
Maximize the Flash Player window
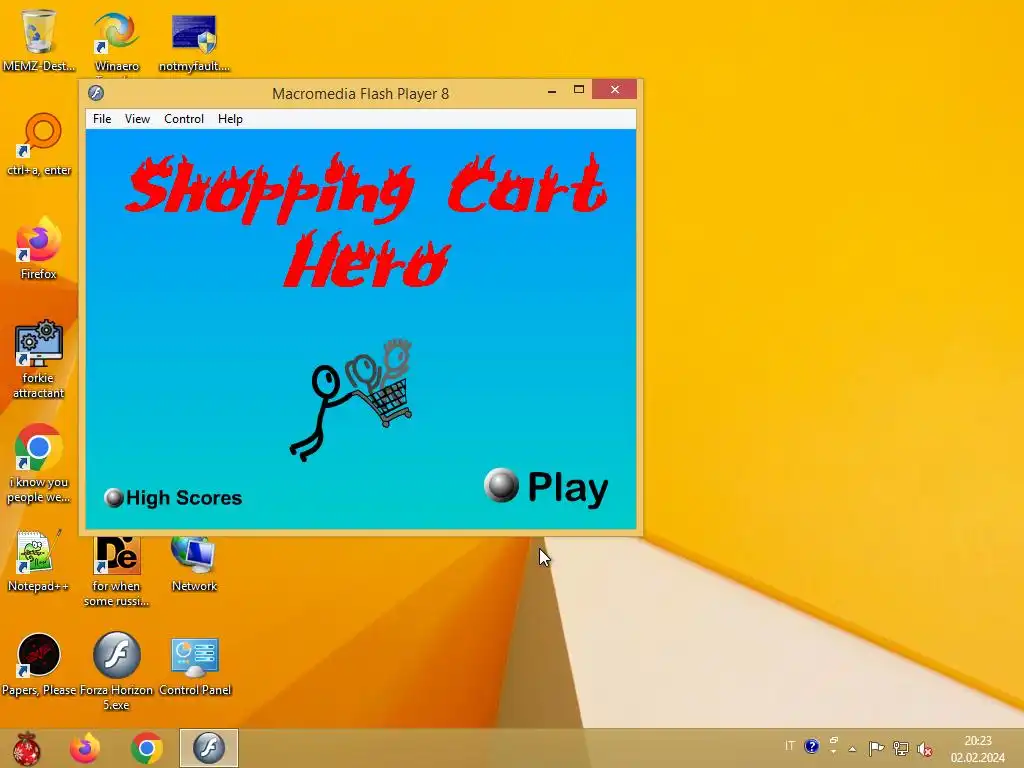coord(579,89)
